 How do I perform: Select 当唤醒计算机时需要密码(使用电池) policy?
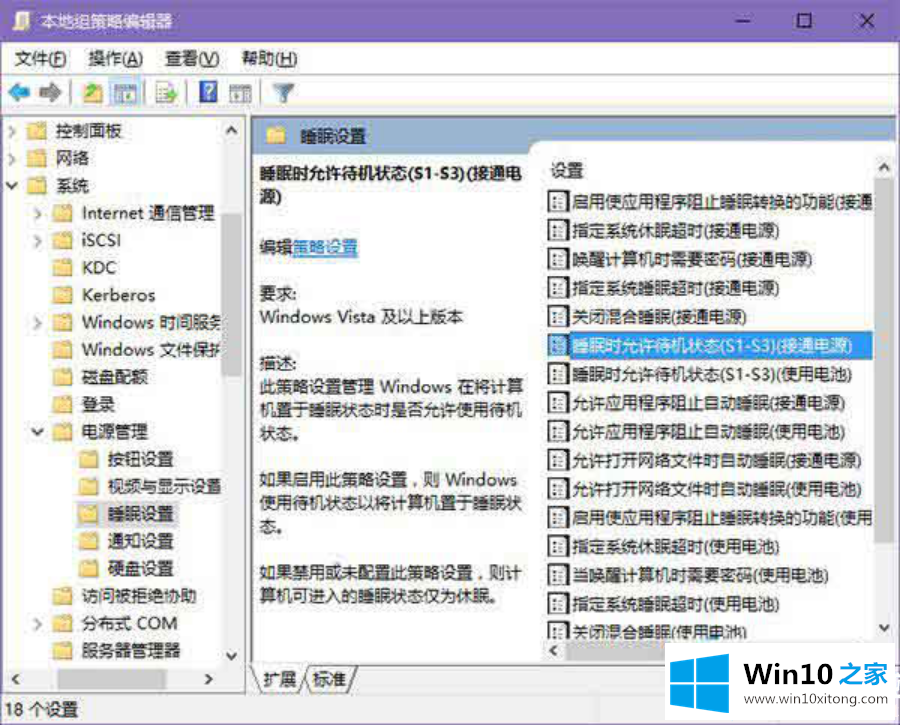(688, 575)
